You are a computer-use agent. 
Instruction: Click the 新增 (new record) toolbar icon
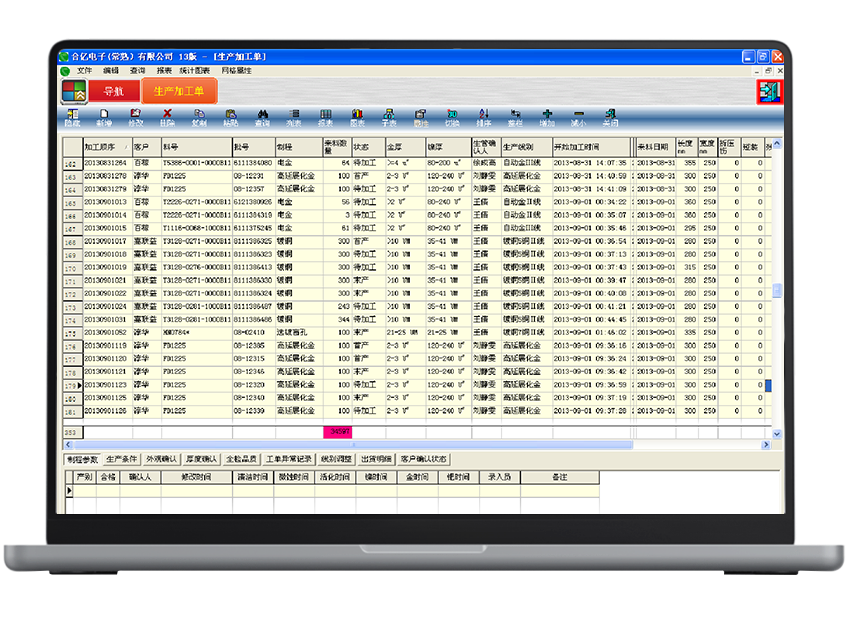tap(104, 117)
